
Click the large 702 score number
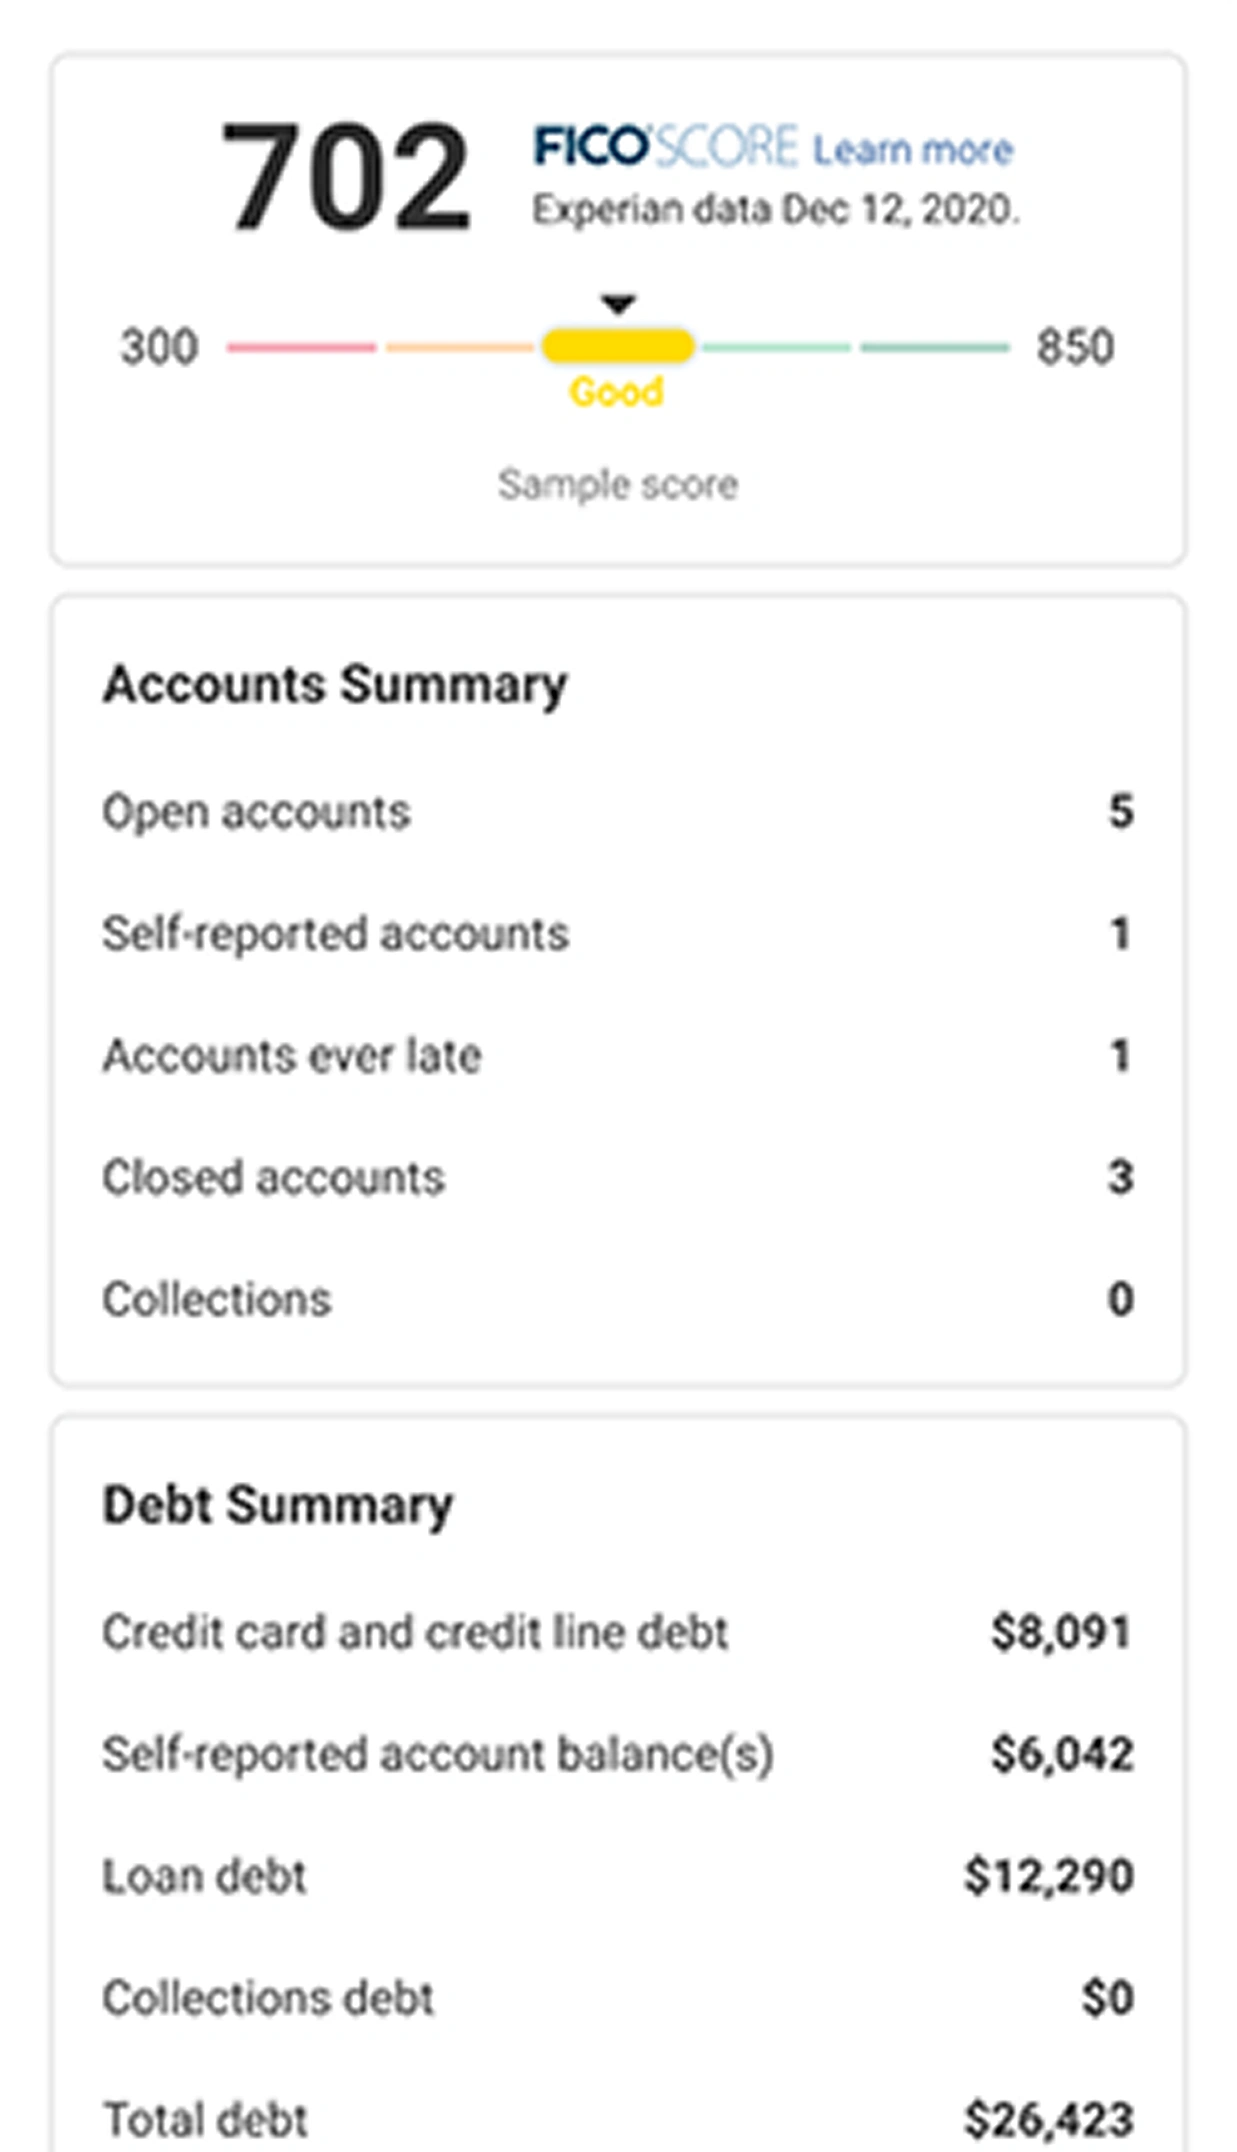coord(345,178)
